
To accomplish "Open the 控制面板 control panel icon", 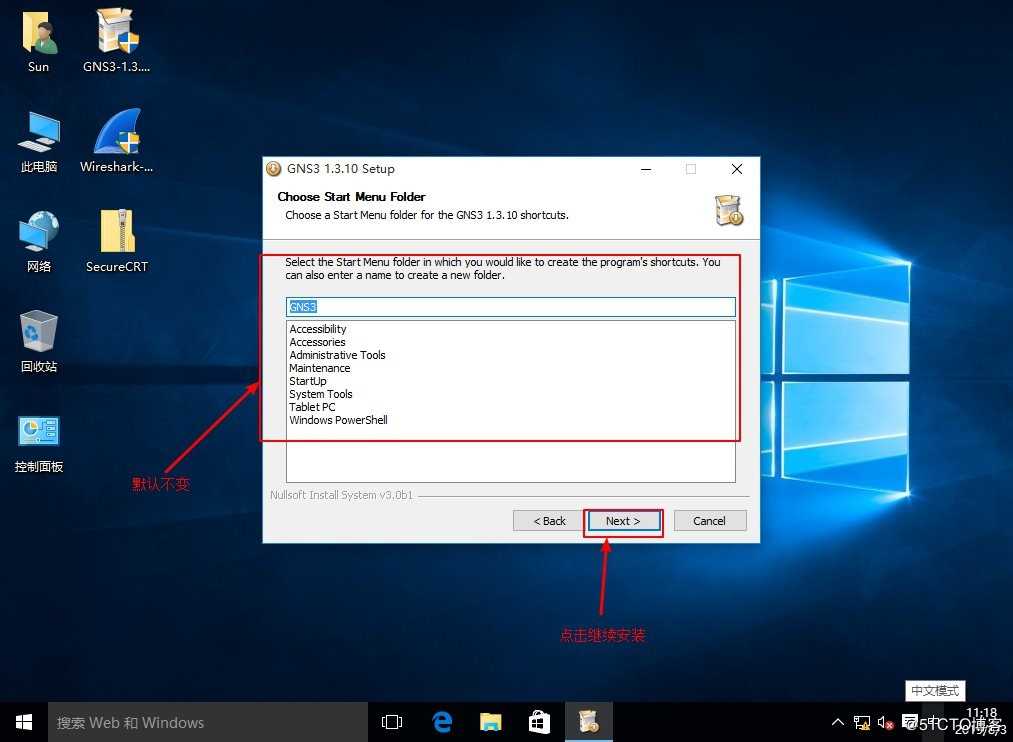I will (x=39, y=443).
